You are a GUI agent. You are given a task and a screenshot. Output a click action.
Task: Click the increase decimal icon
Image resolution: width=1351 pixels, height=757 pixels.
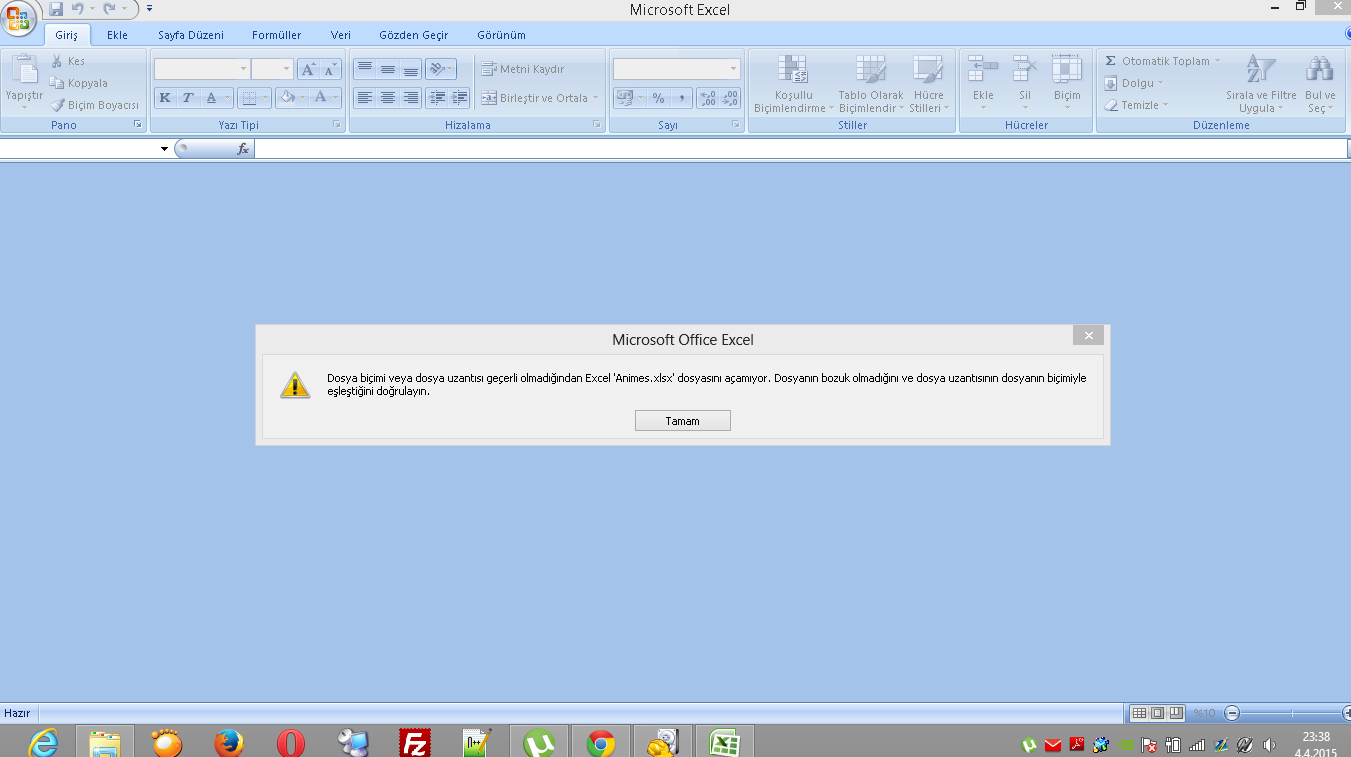point(708,98)
